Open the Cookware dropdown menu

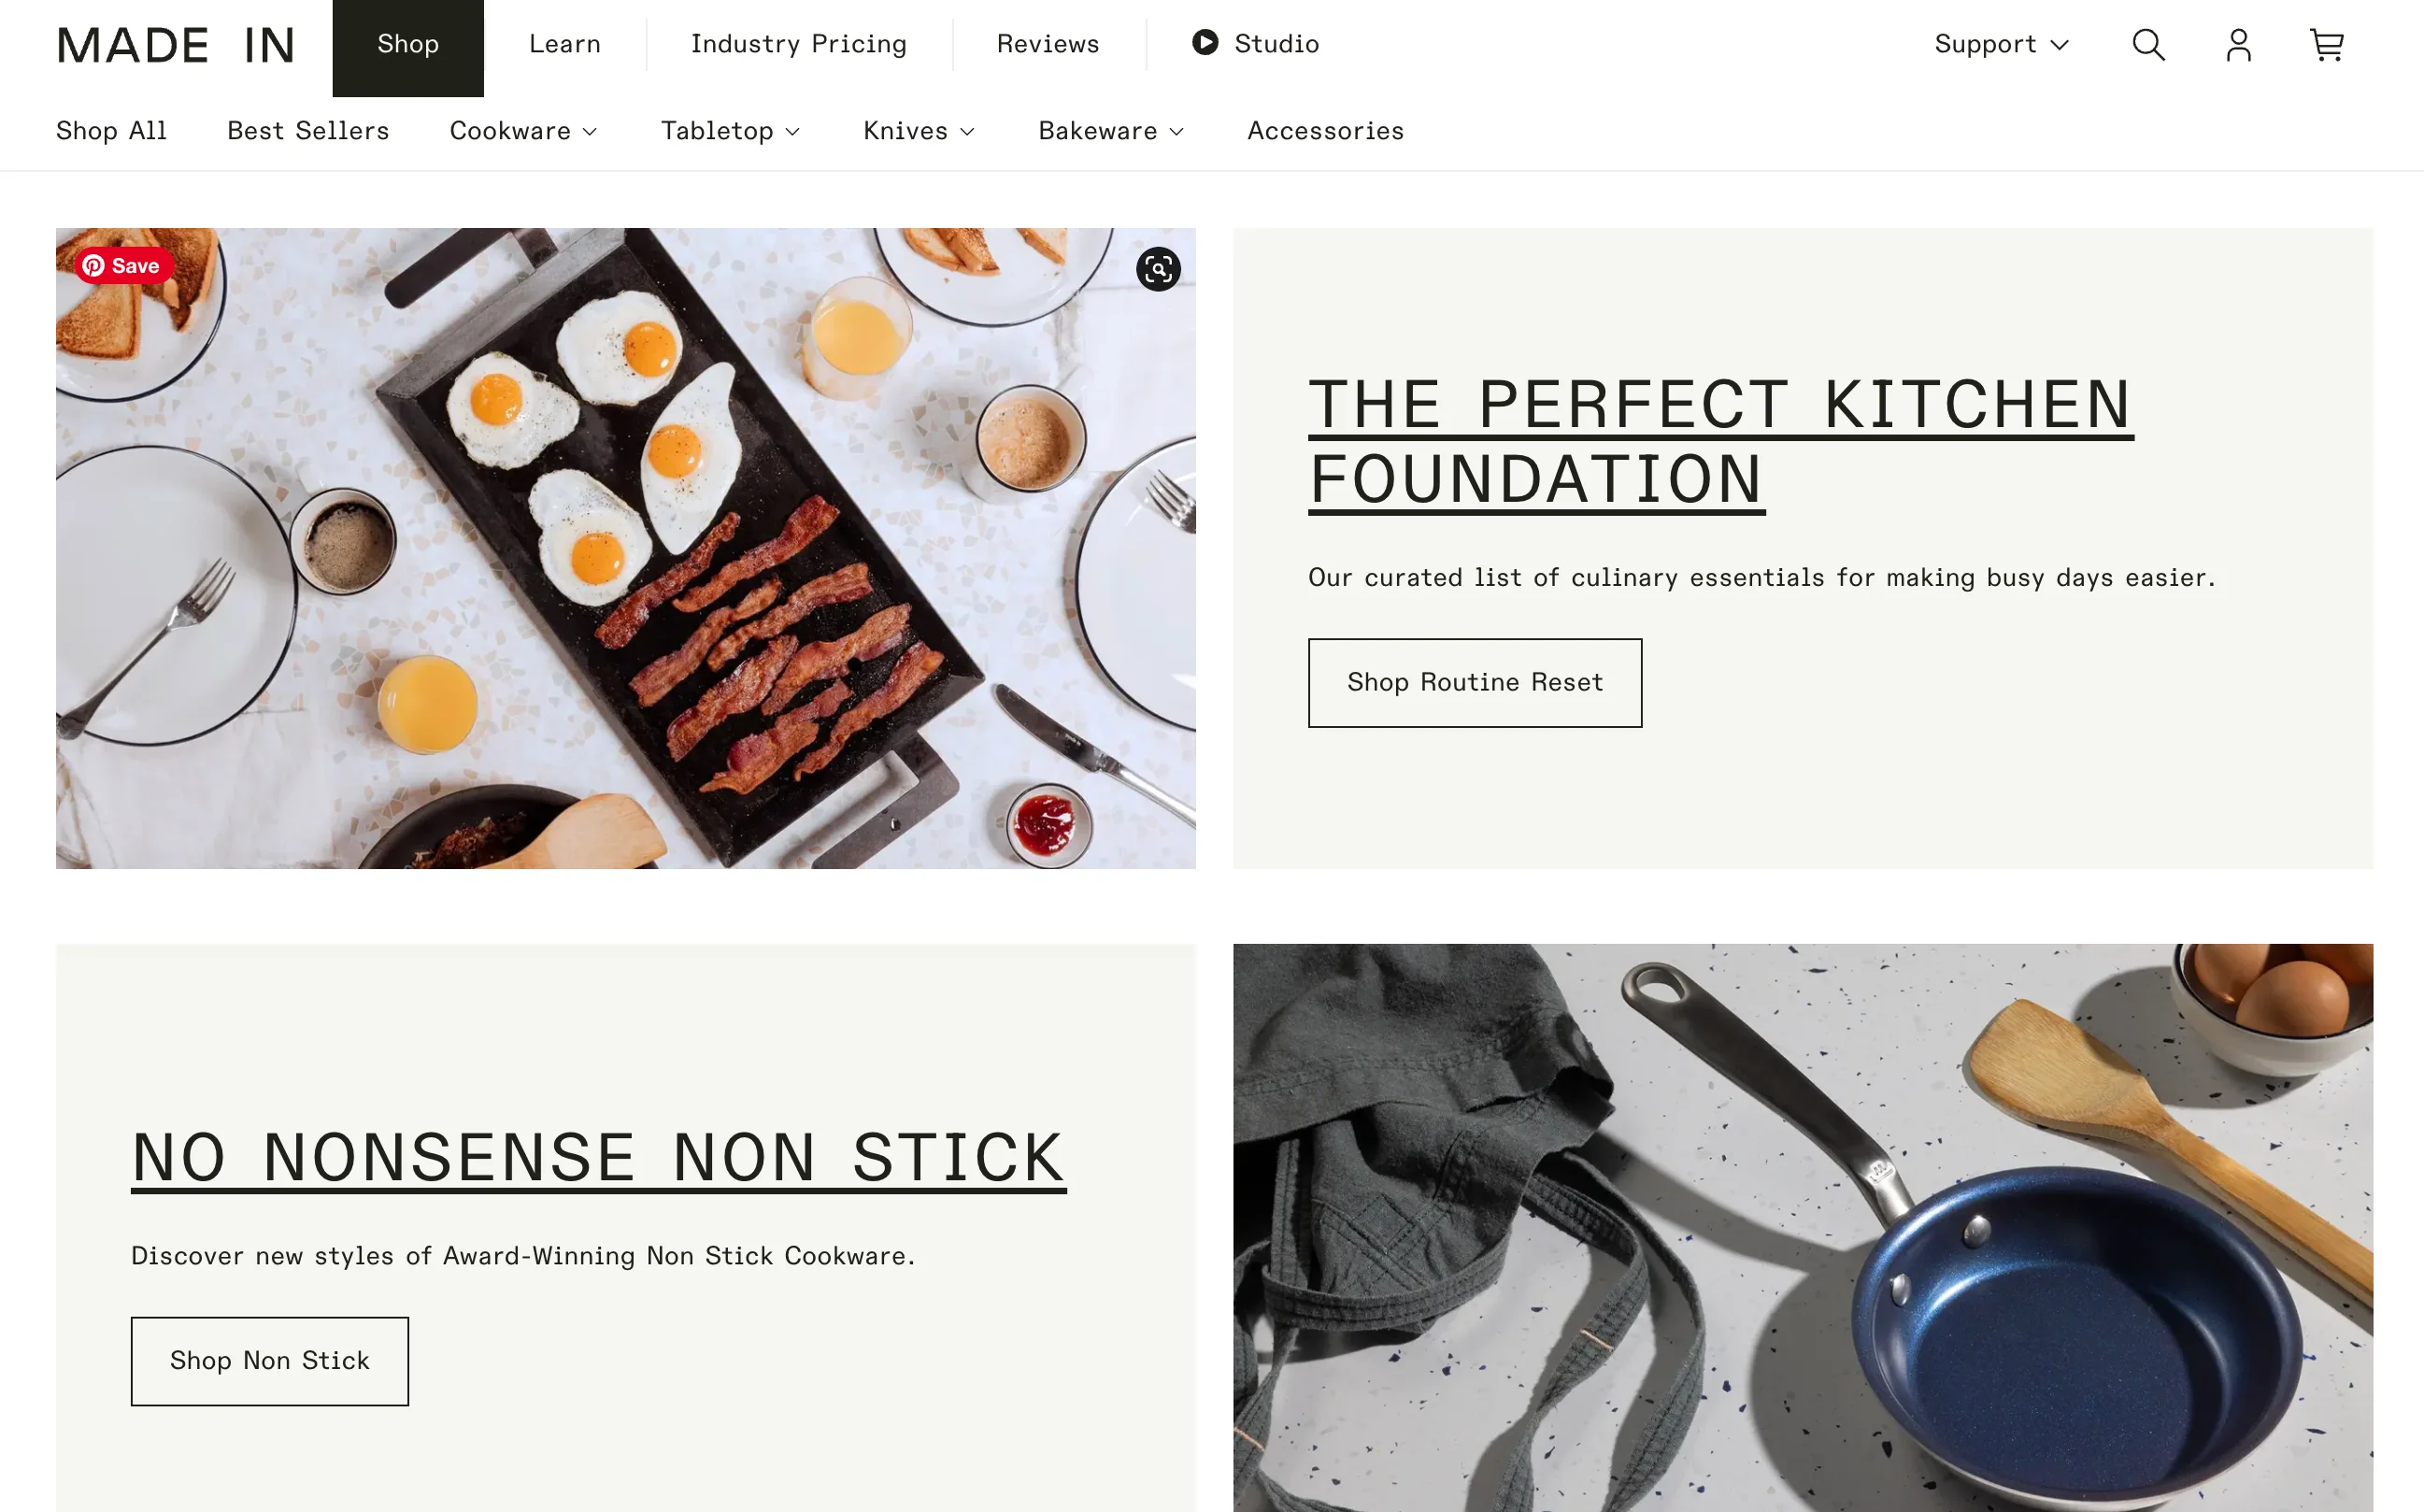pos(523,130)
